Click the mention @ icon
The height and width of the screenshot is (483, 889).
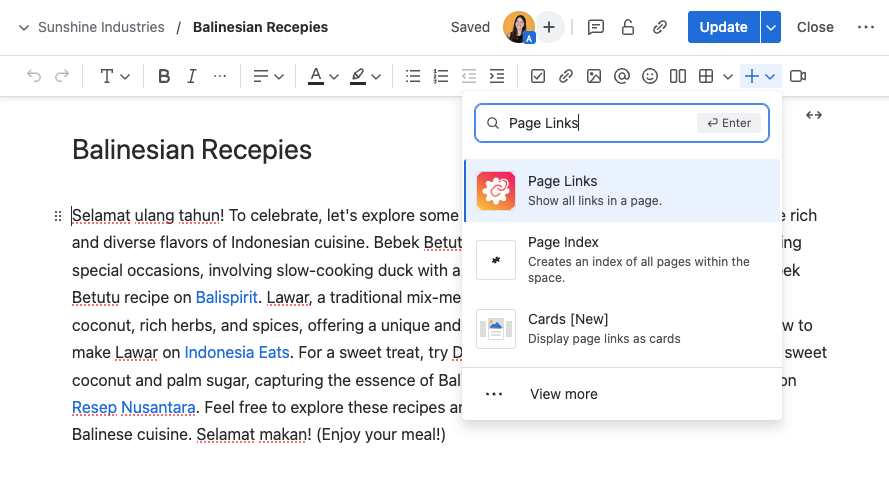[x=622, y=76]
